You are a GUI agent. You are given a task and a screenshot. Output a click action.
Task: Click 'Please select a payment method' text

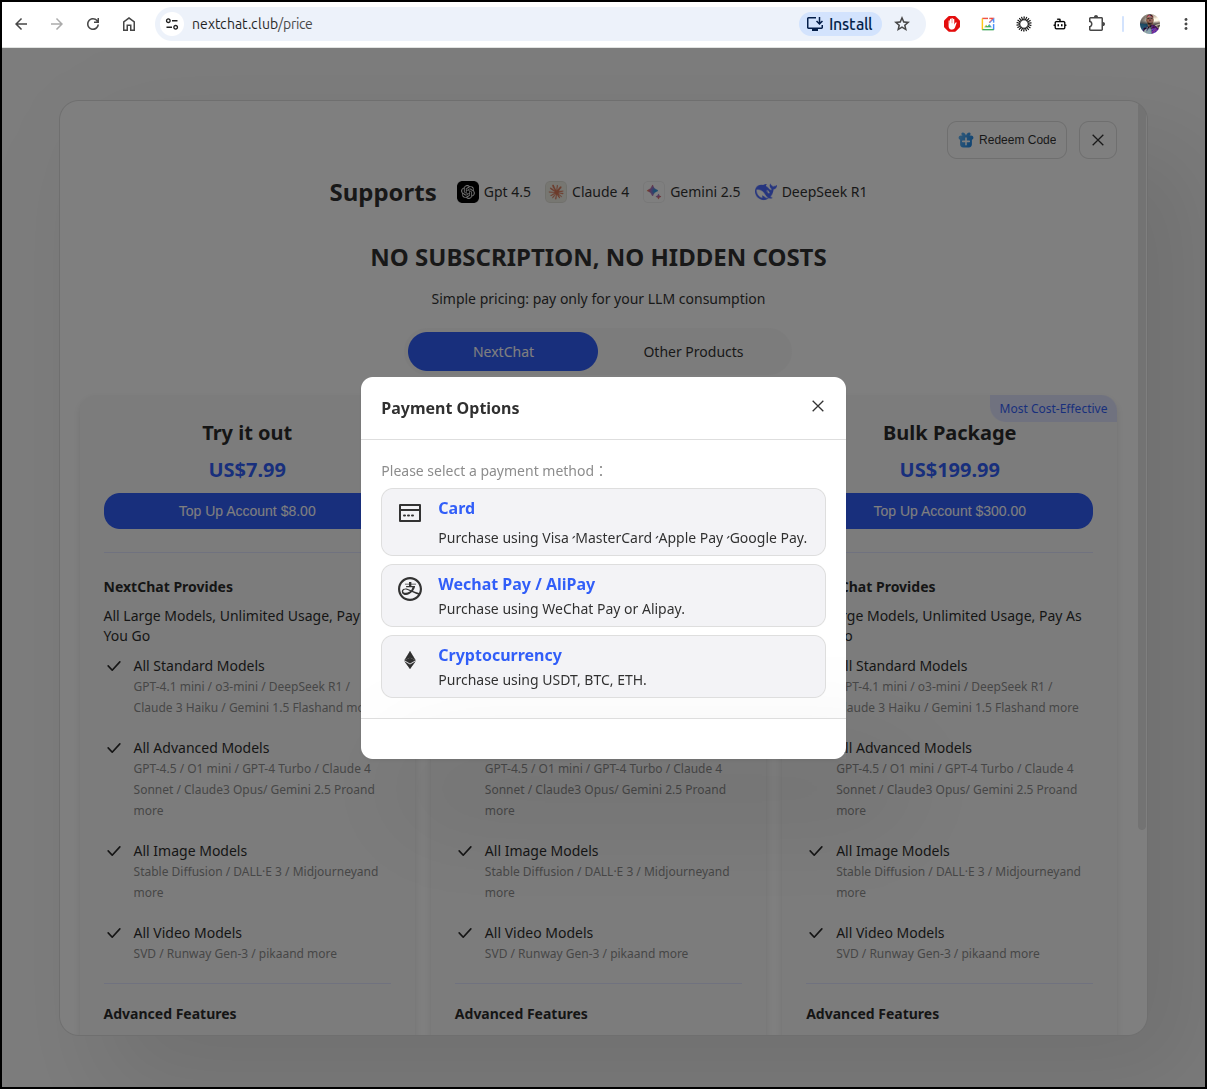click(492, 471)
